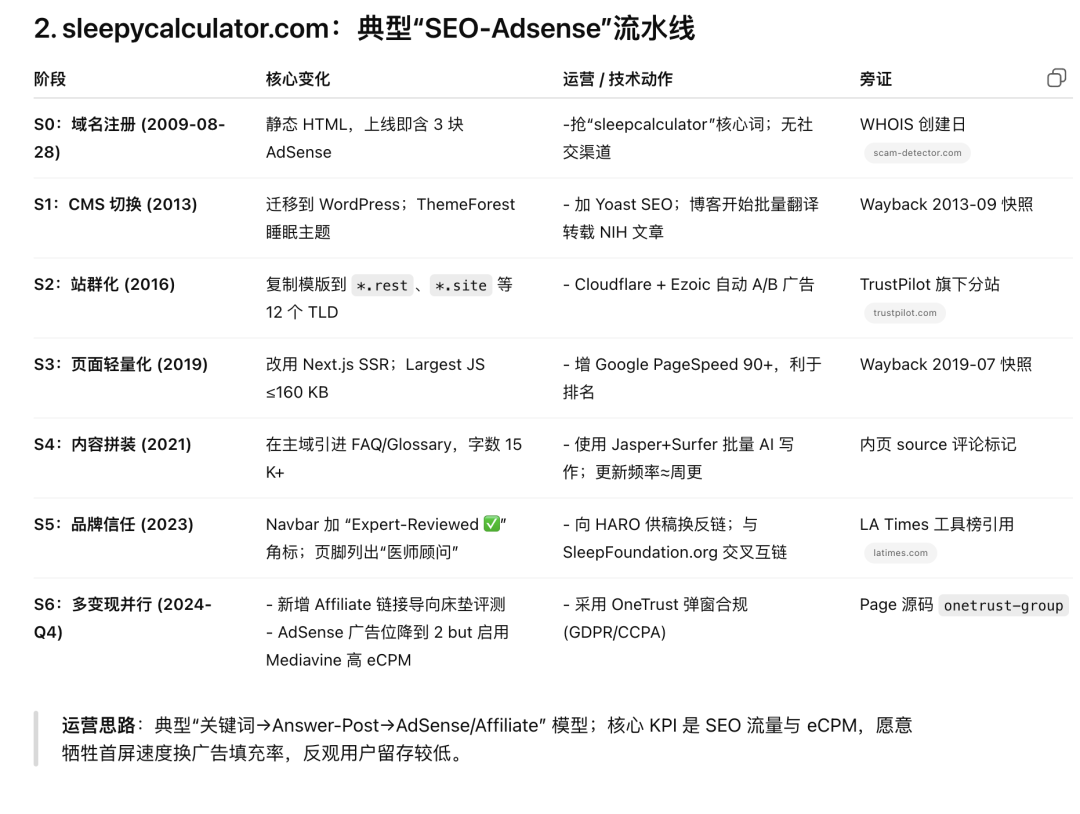Click the "Navbar 加 Expert-Reviewed" cell

click(386, 538)
